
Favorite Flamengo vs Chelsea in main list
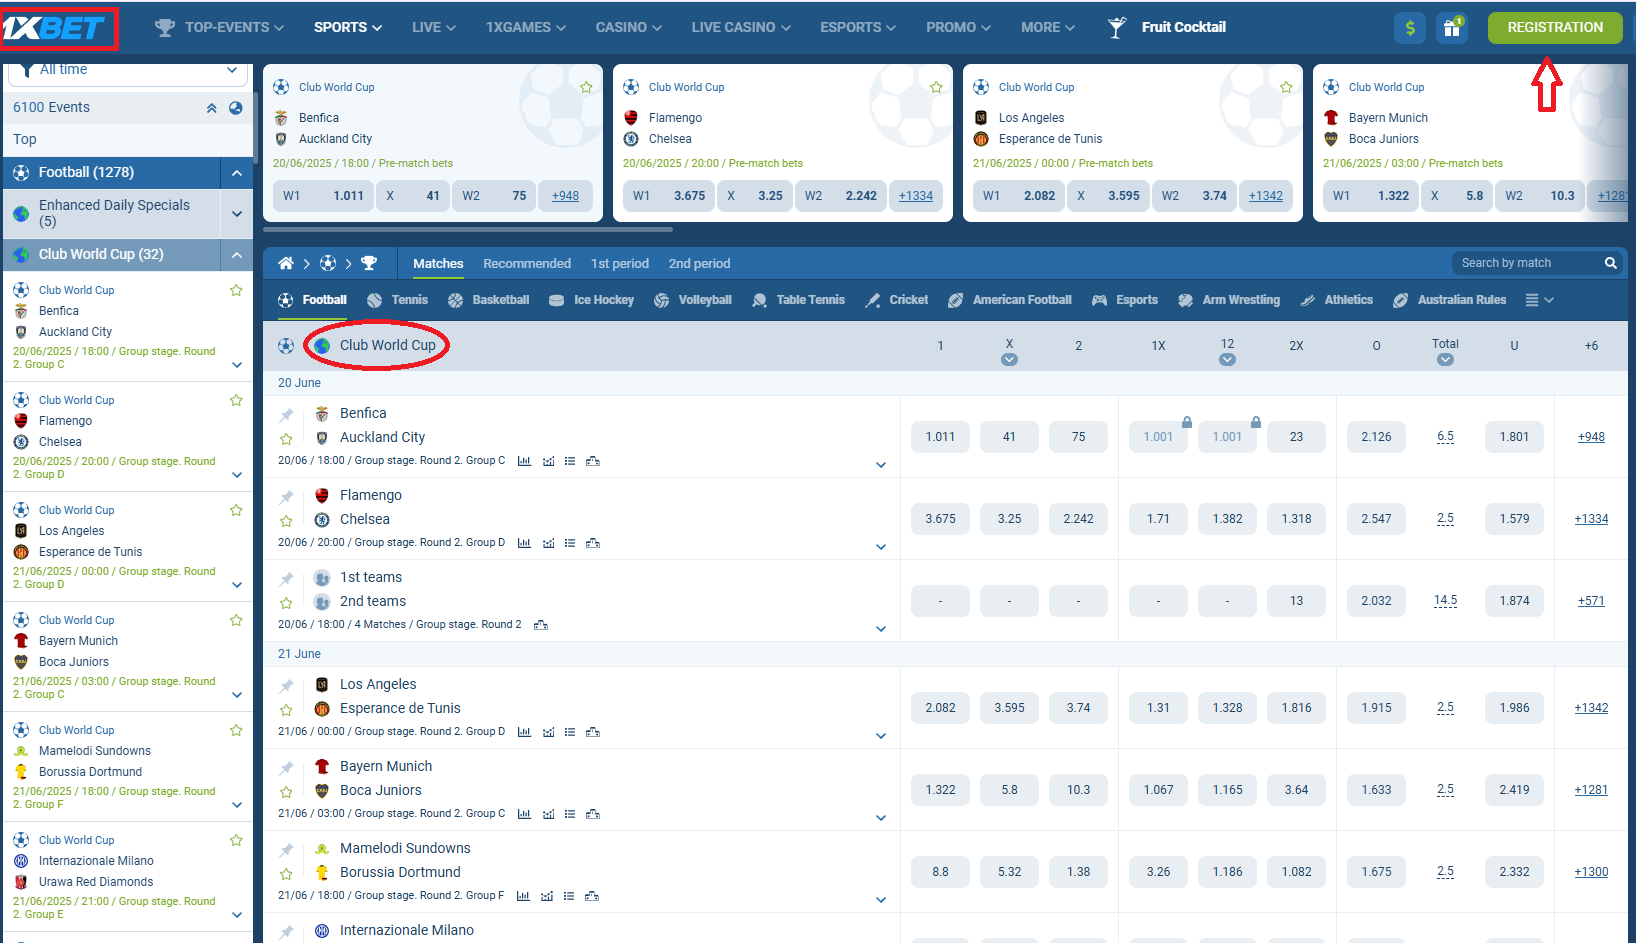pos(287,521)
